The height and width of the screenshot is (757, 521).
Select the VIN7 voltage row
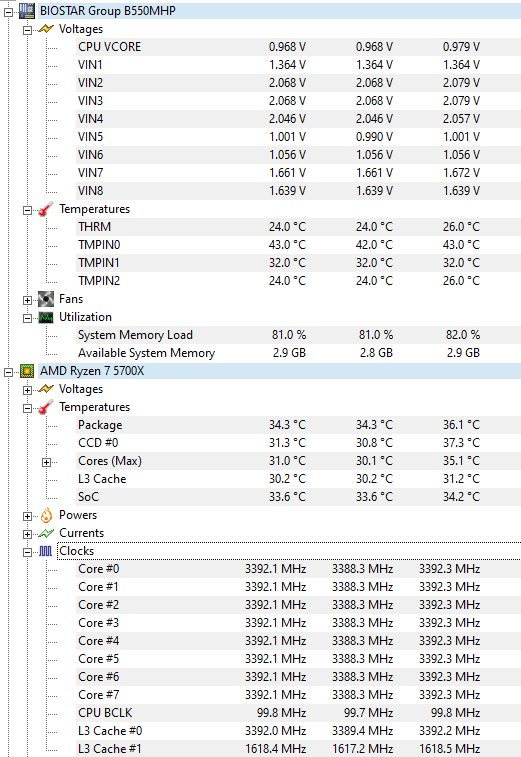point(298,173)
